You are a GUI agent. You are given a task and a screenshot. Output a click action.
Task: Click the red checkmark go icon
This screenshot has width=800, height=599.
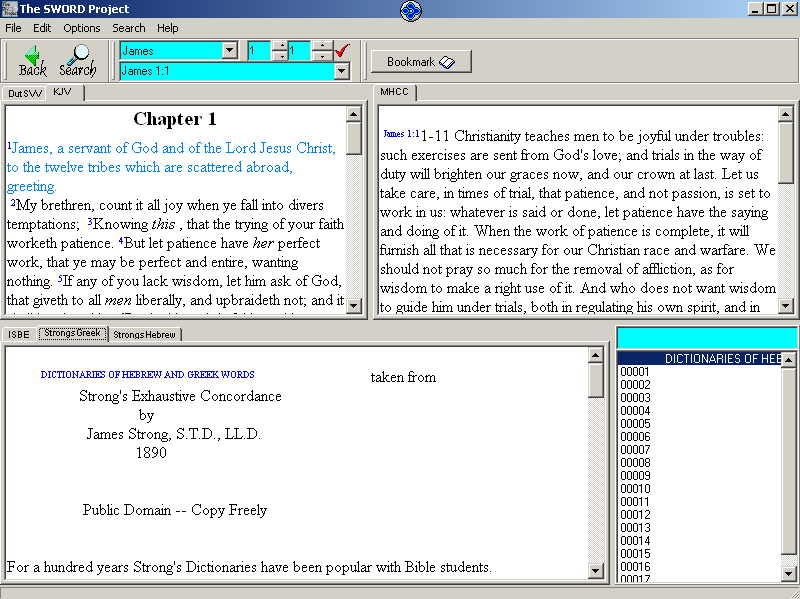[x=342, y=51]
